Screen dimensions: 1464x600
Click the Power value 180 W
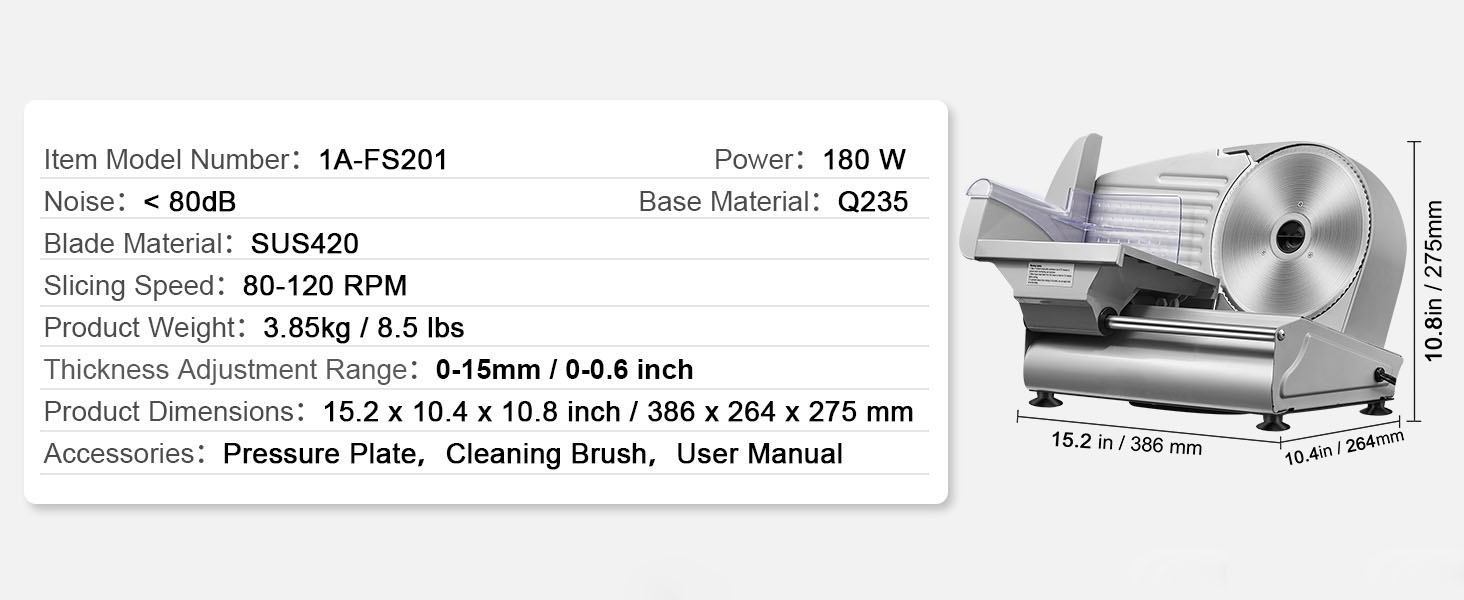click(x=864, y=160)
